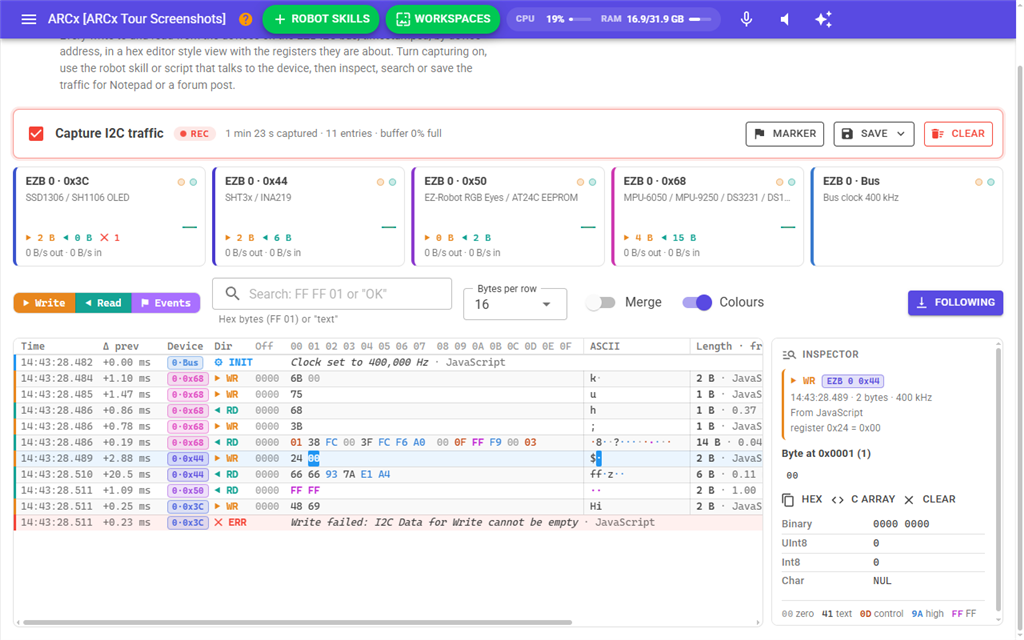Open the WORKSPACES menu
Viewport: 1024px width, 640px height.
pos(443,19)
